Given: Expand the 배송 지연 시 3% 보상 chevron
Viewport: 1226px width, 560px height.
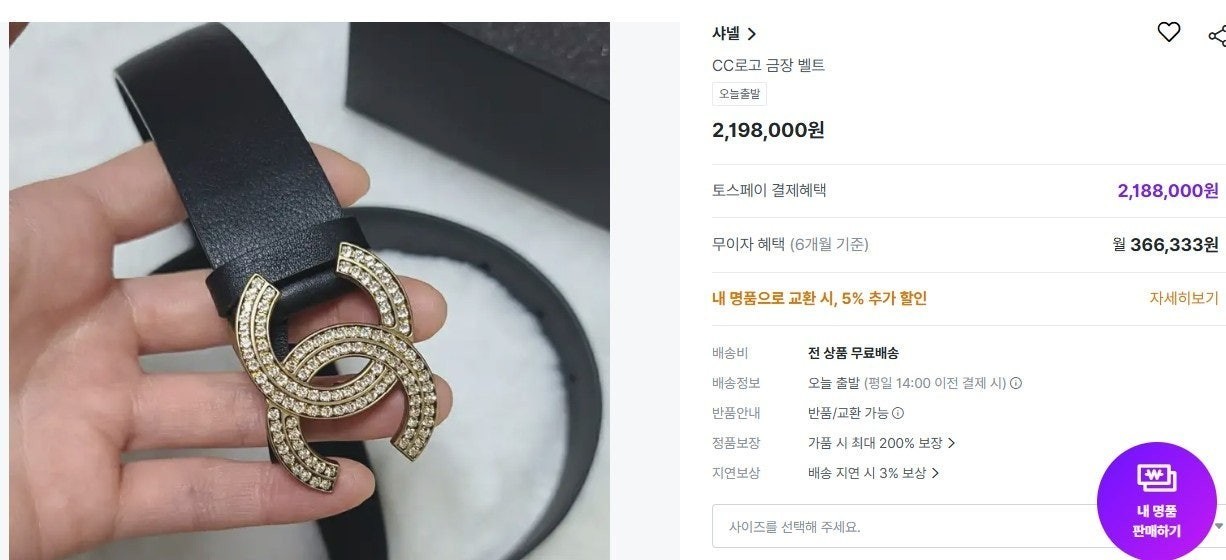Looking at the screenshot, I should pyautogui.click(x=935, y=473).
